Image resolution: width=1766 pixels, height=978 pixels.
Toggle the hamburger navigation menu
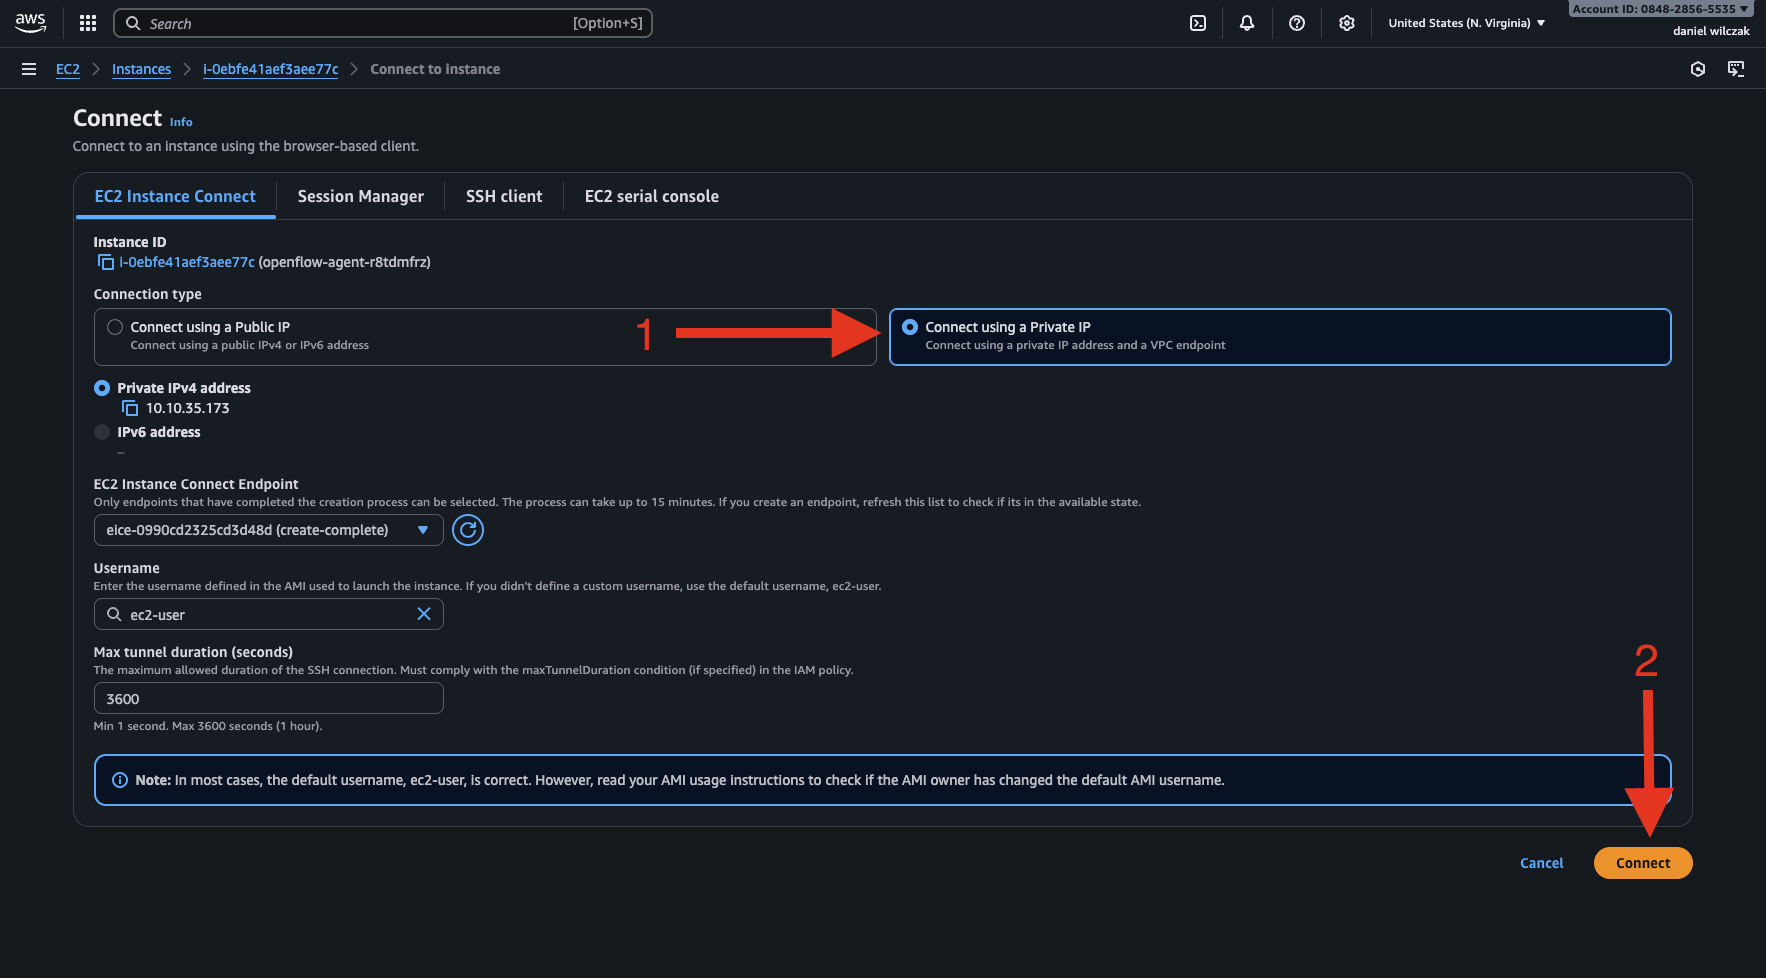click(x=29, y=69)
